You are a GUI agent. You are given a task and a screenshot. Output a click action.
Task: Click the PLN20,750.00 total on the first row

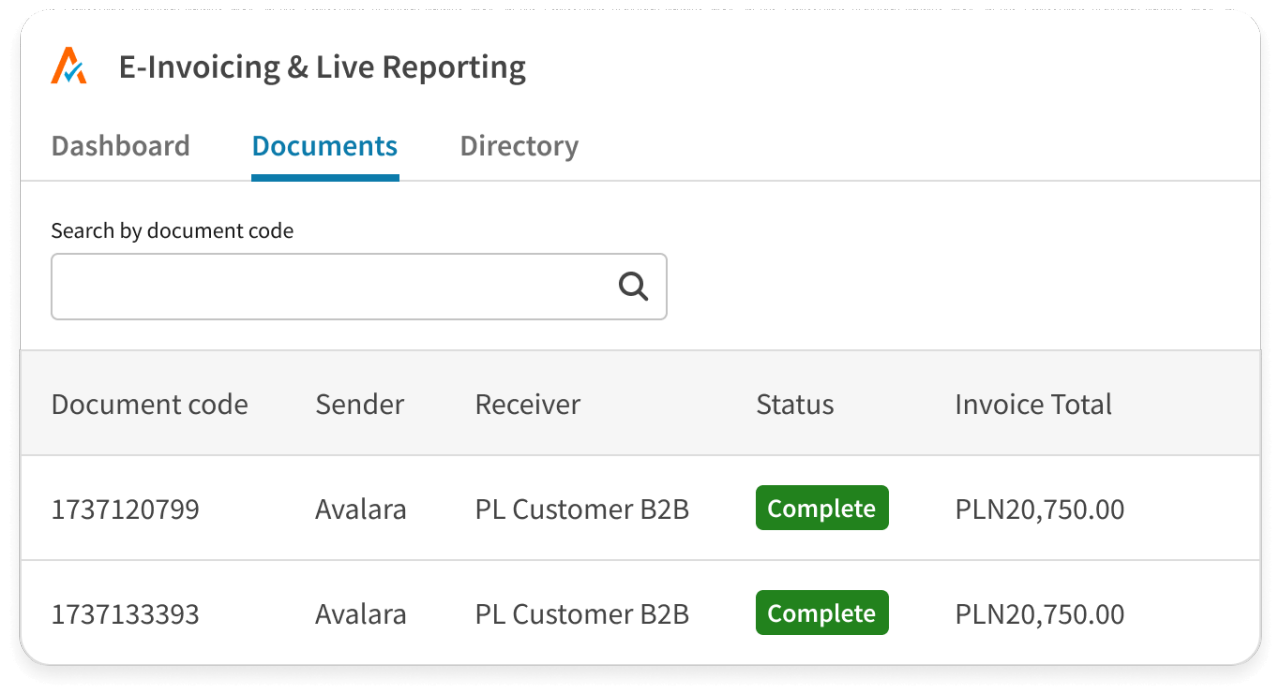[1039, 508]
